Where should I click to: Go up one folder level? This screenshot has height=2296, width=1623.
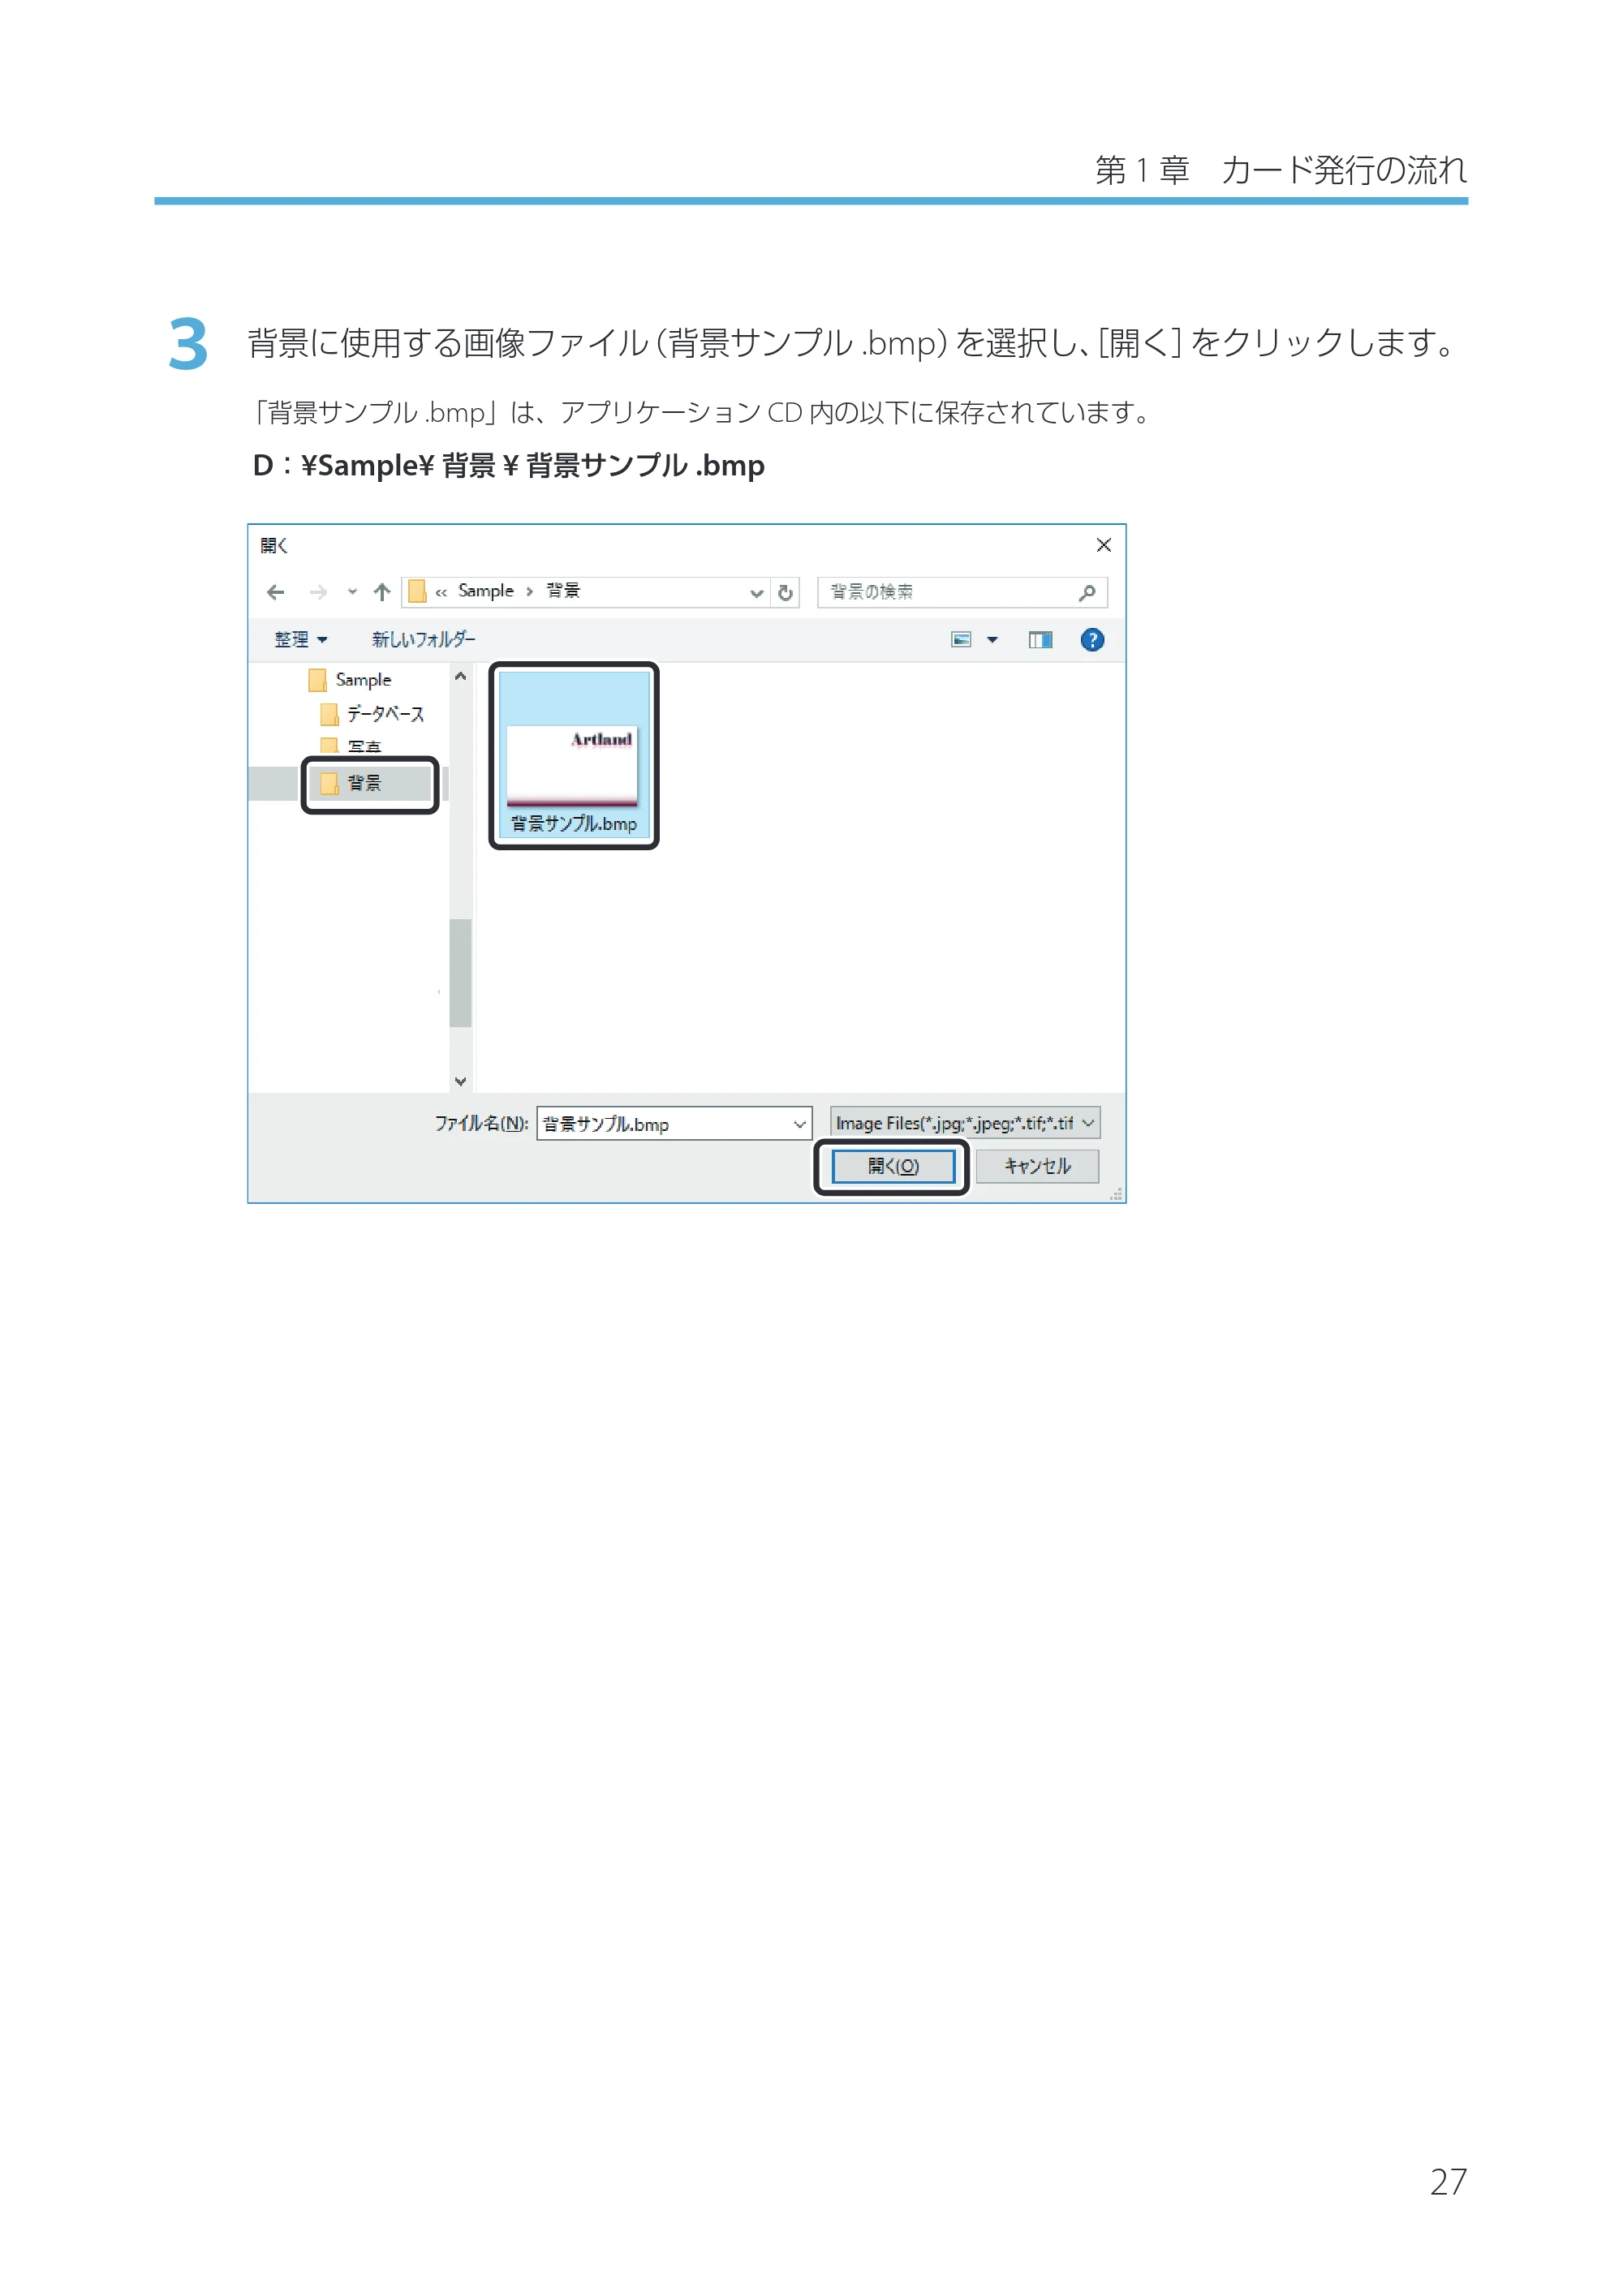point(382,592)
